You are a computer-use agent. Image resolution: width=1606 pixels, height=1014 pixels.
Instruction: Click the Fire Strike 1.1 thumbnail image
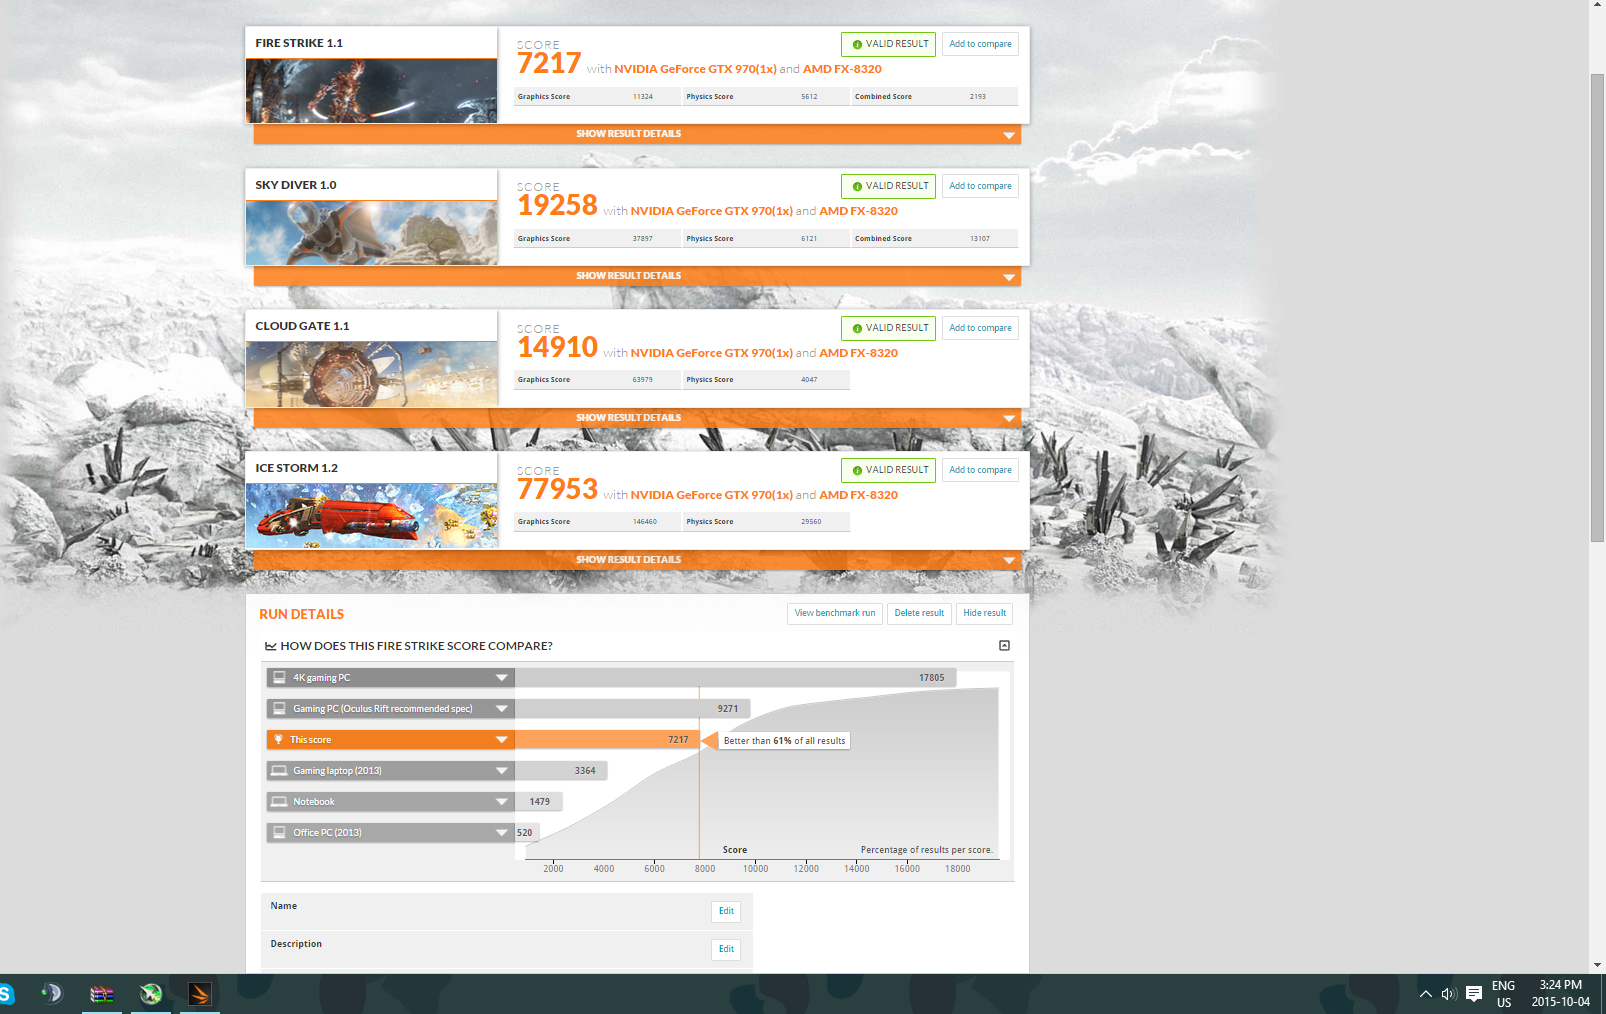click(371, 91)
